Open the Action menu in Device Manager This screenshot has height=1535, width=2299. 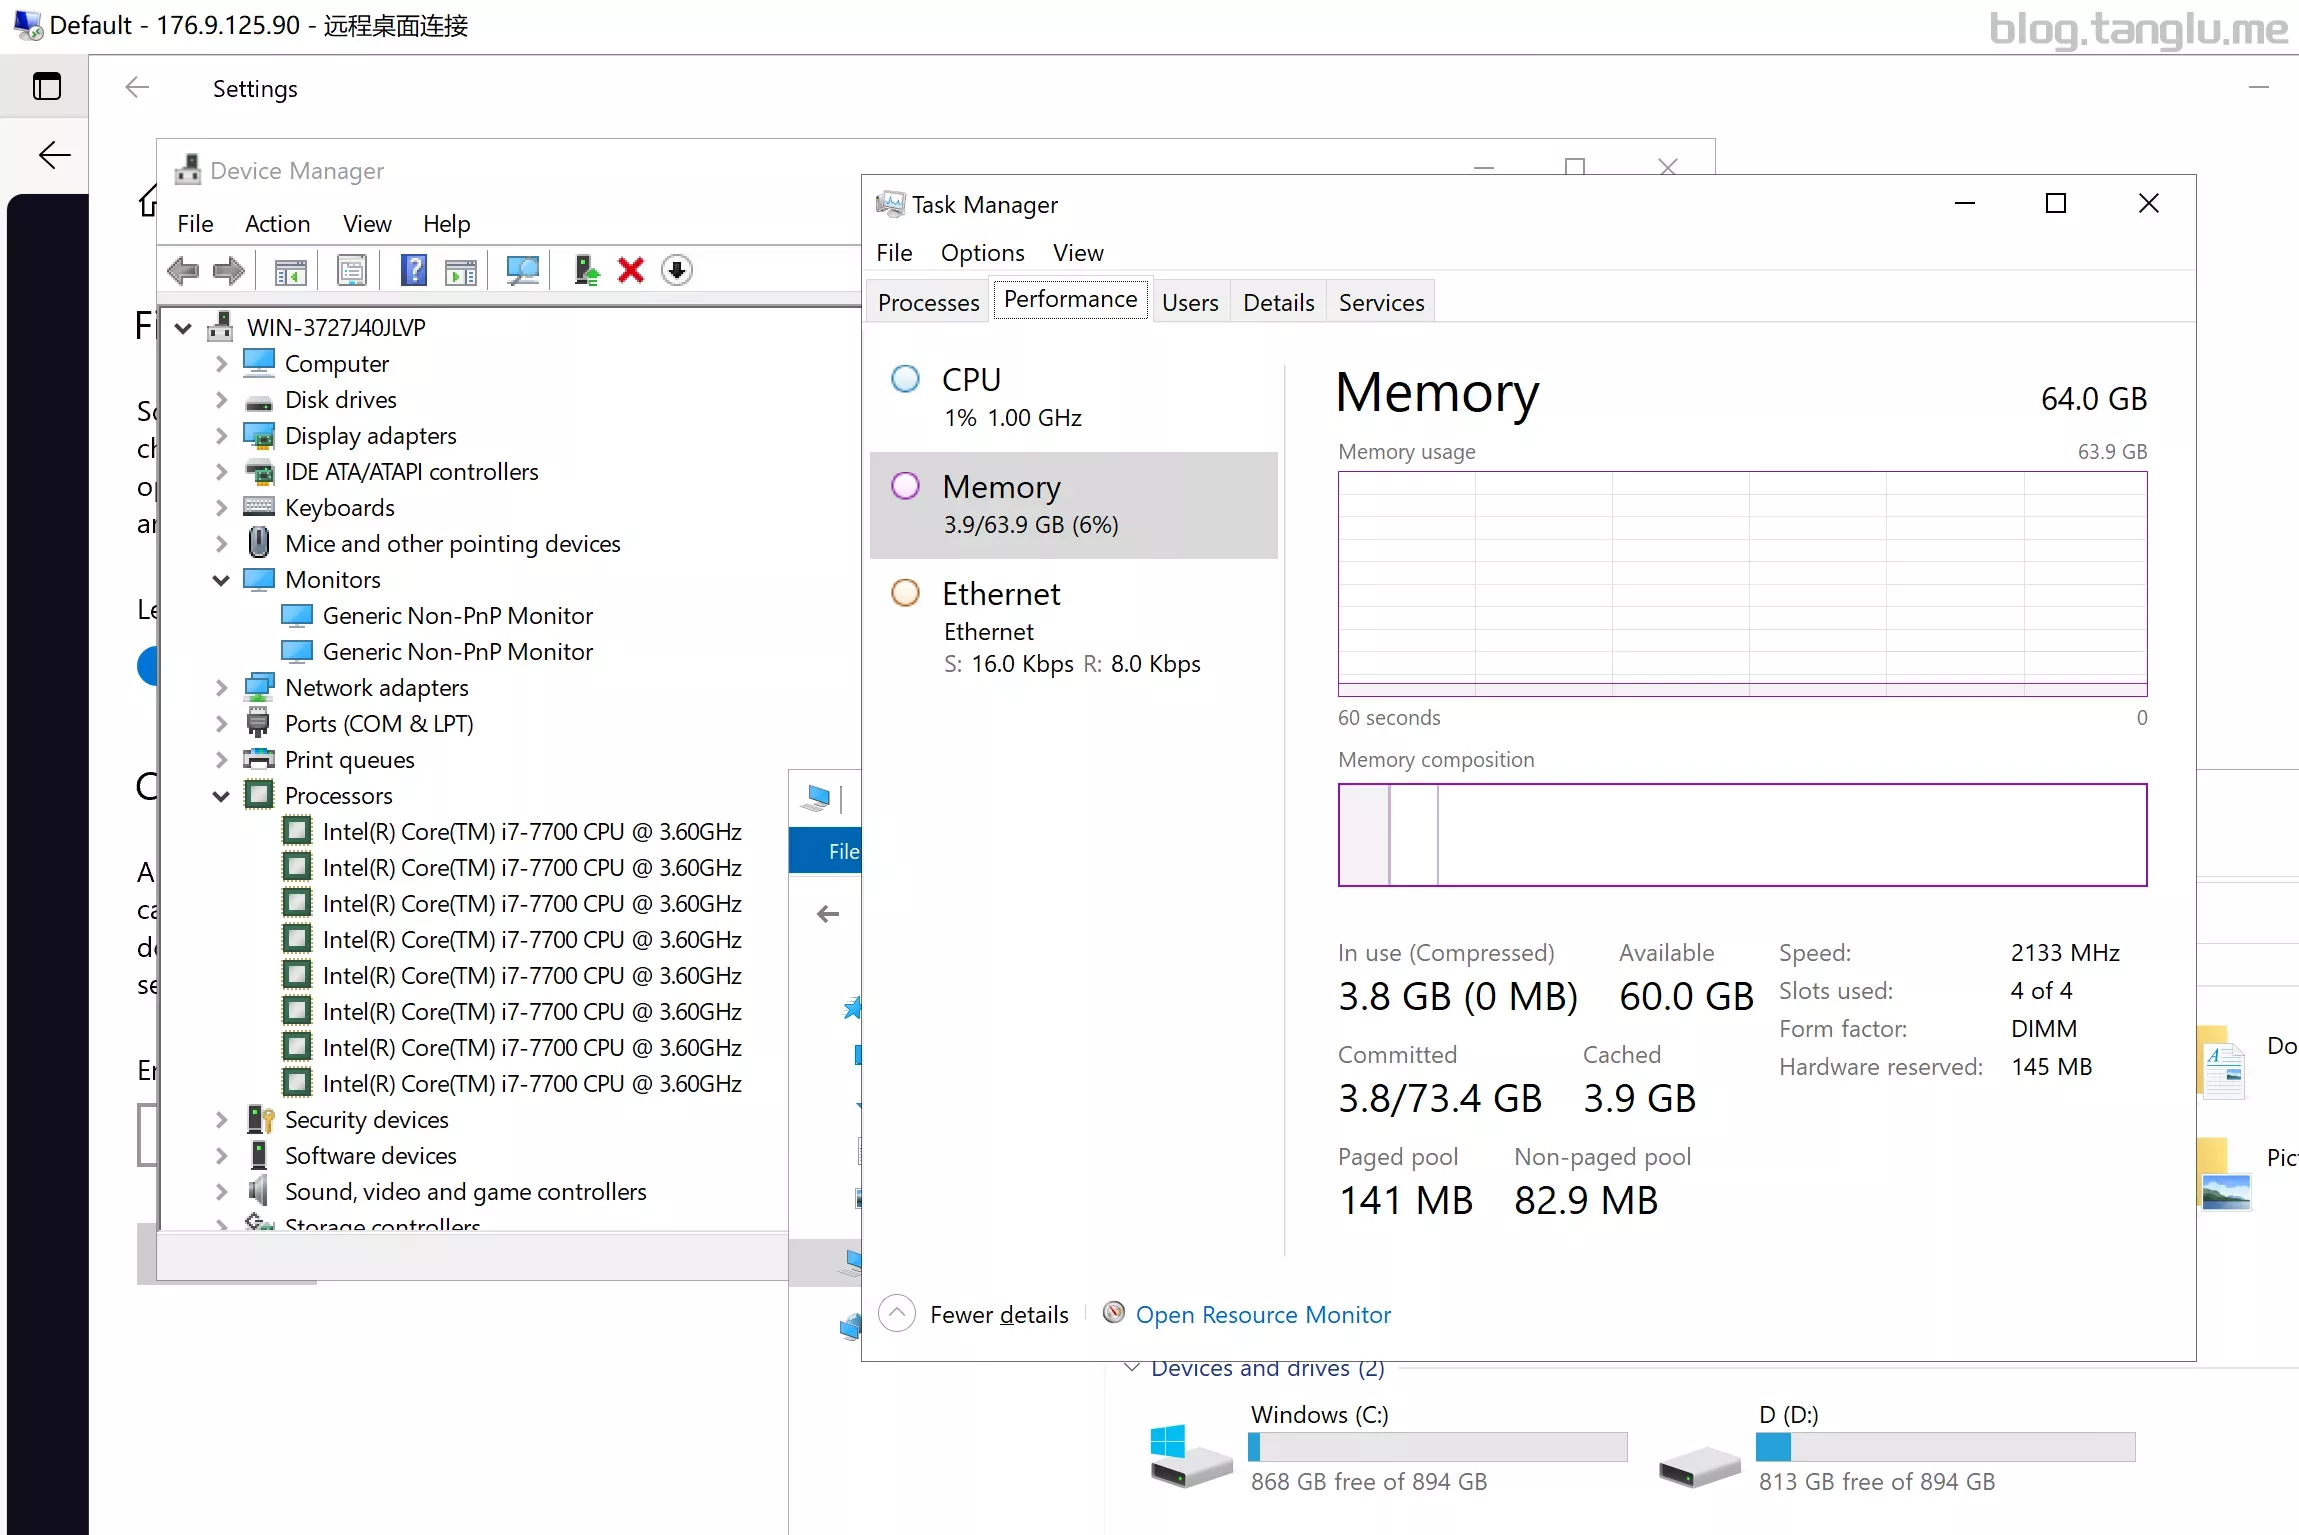click(x=278, y=223)
